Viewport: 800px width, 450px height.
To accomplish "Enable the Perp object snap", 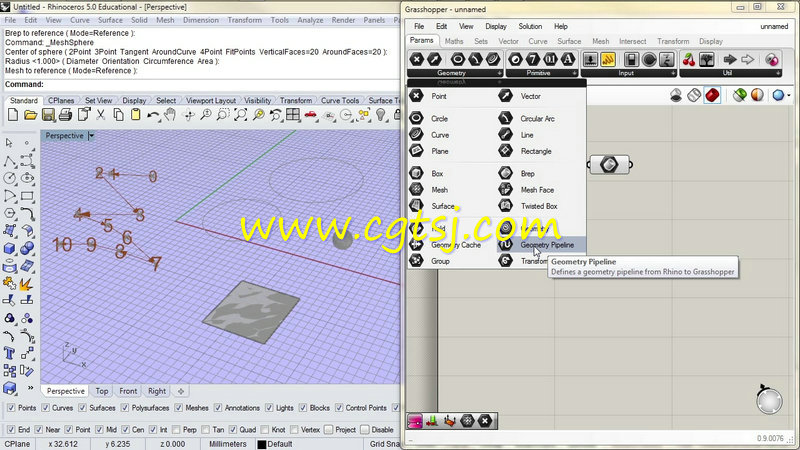I will [x=177, y=430].
